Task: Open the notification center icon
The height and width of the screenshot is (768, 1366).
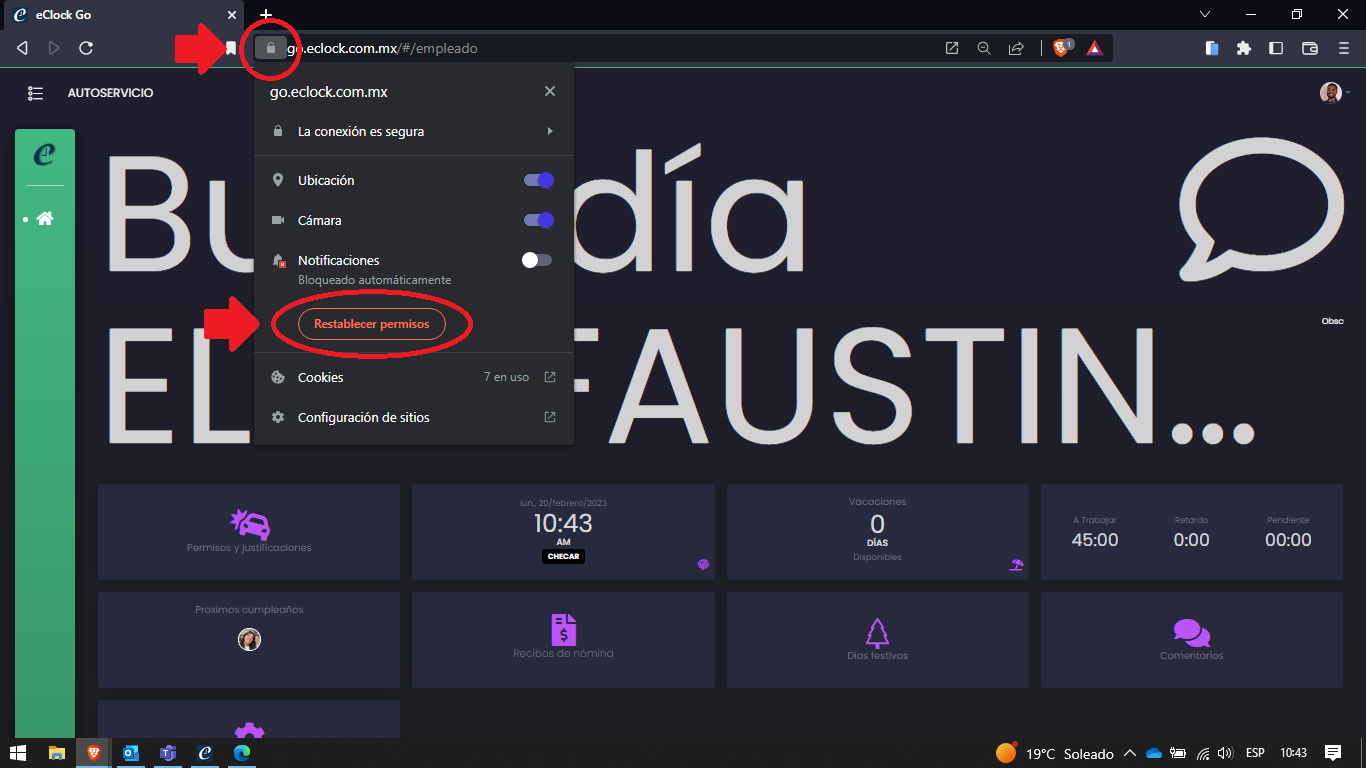Action: click(1332, 753)
